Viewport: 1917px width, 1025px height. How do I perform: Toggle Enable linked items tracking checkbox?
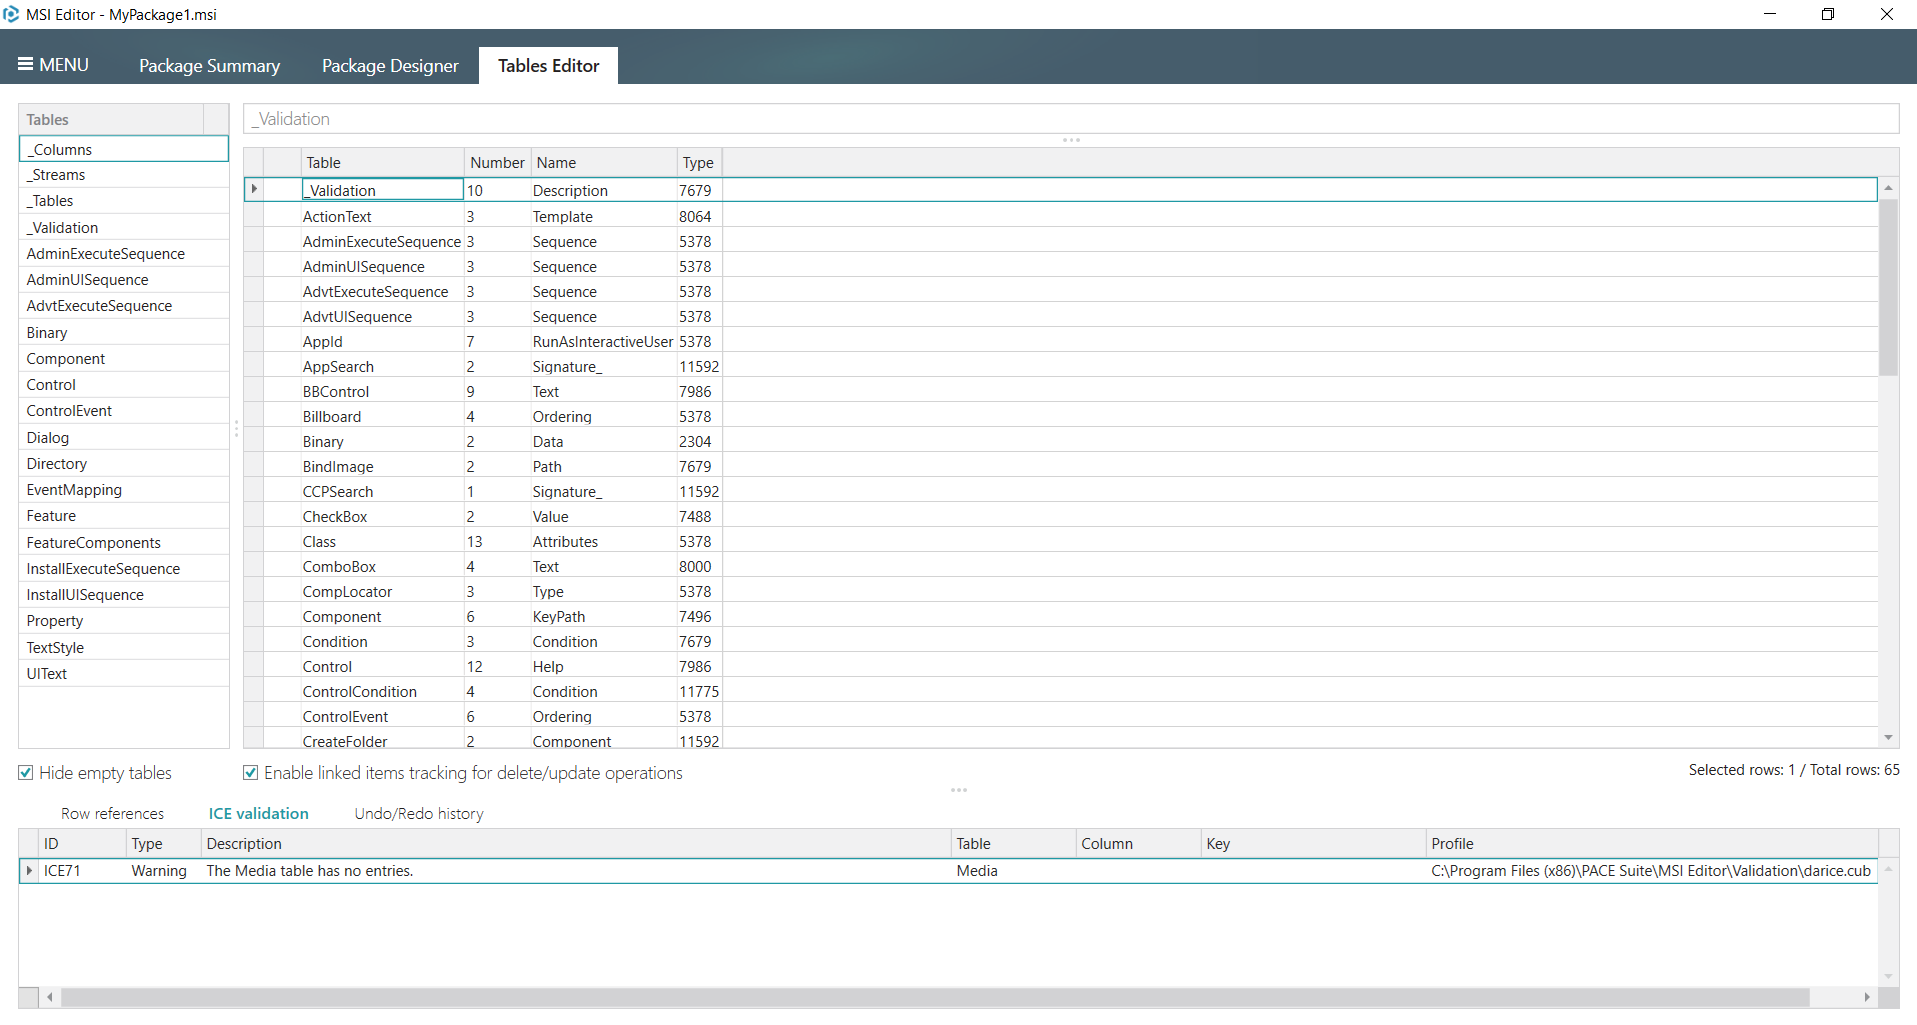[251, 773]
